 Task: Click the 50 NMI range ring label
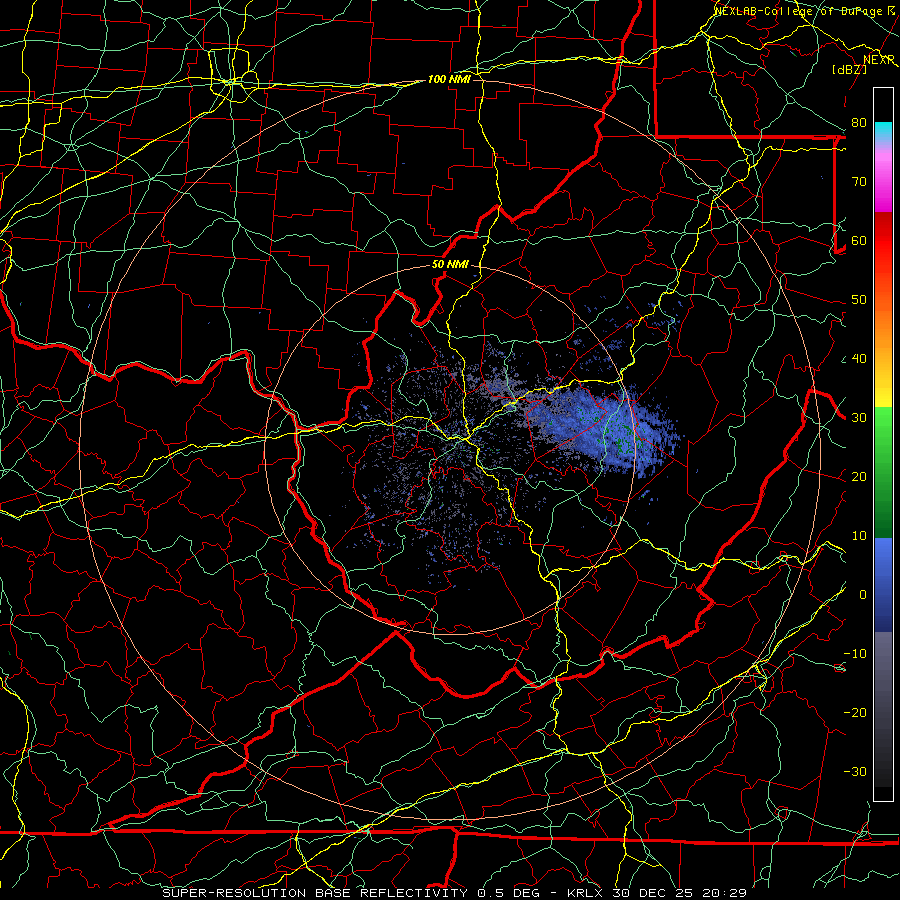click(450, 265)
